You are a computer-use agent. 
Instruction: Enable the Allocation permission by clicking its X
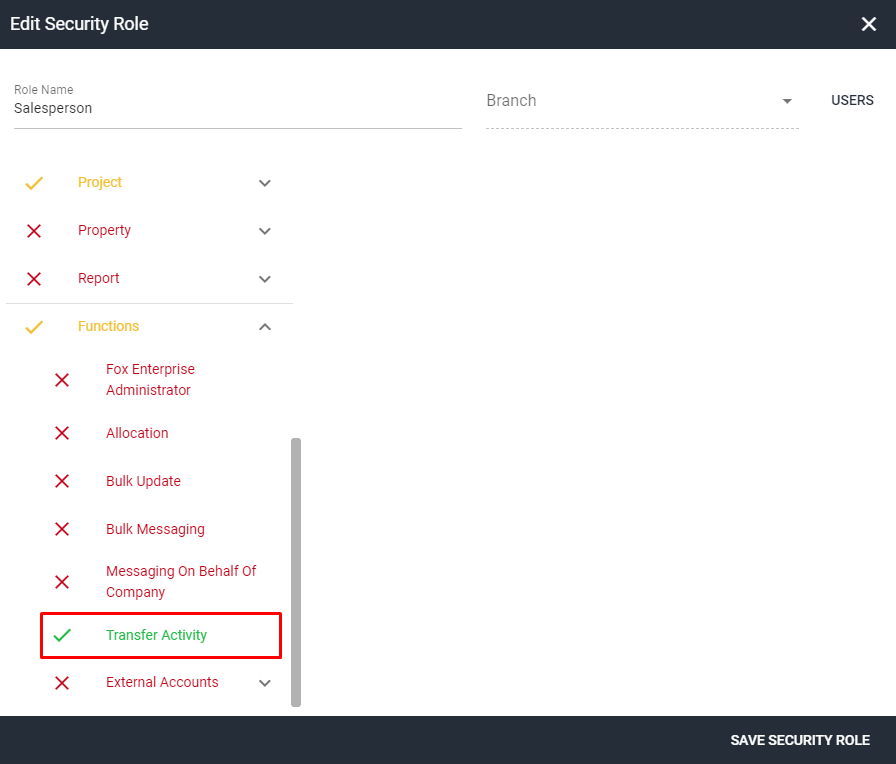[x=61, y=433]
